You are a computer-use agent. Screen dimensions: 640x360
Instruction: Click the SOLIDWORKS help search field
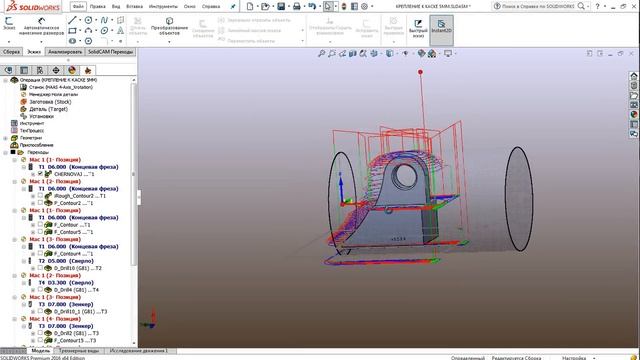(x=538, y=6)
